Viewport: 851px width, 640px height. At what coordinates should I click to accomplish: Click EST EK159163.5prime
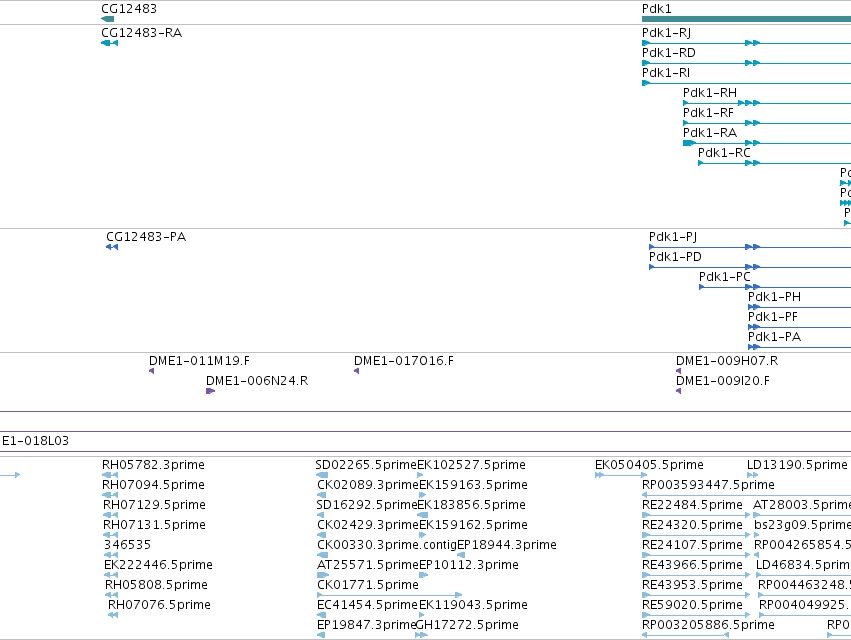(x=473, y=485)
